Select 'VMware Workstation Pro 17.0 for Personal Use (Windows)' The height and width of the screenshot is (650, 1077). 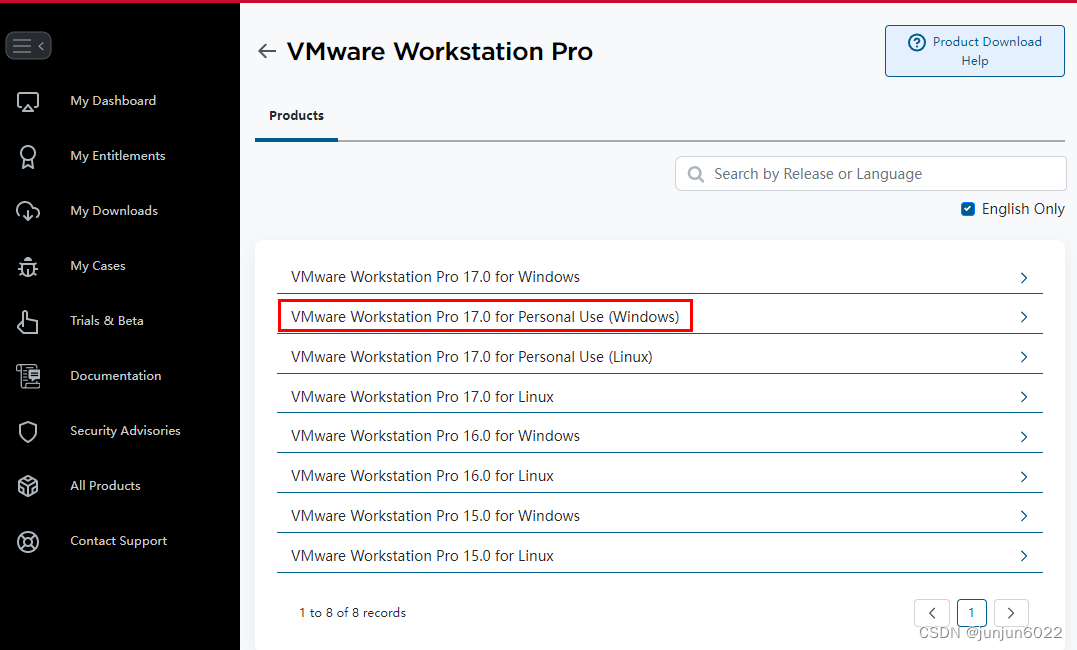pyautogui.click(x=485, y=317)
